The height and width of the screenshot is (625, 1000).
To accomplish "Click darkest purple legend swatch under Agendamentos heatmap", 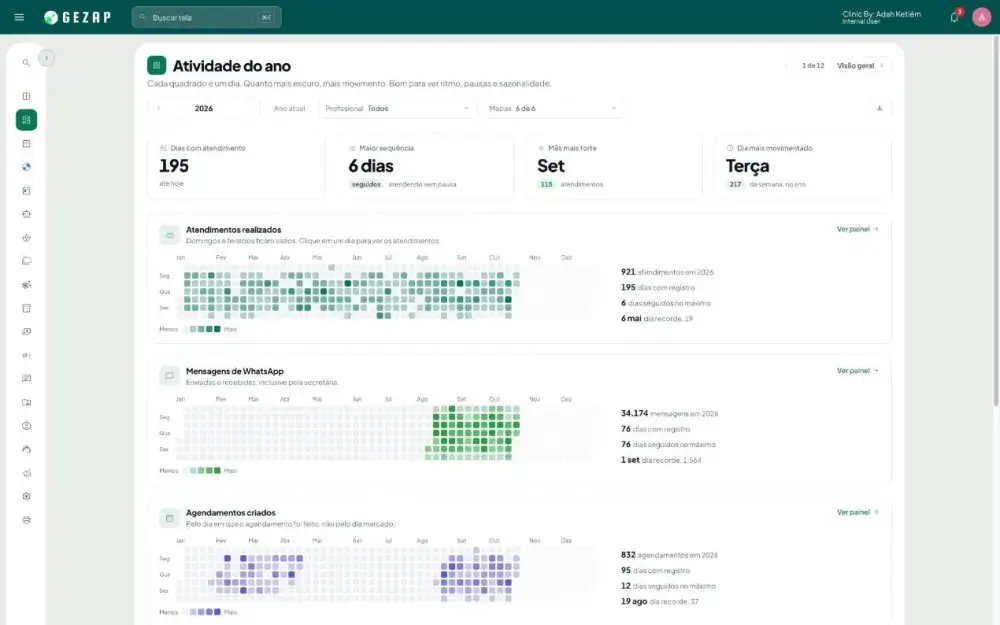I will coord(217,612).
